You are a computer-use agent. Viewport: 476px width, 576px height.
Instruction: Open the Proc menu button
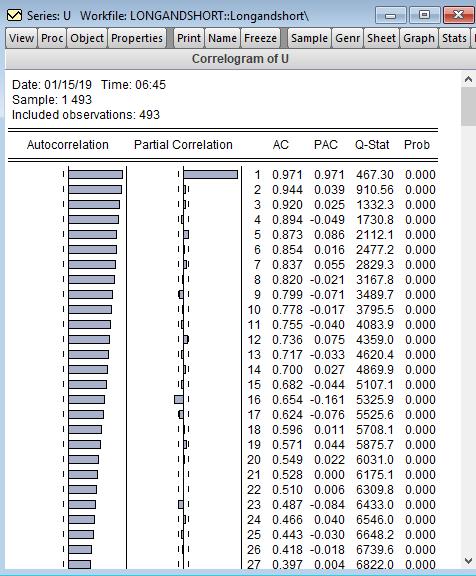[x=52, y=38]
